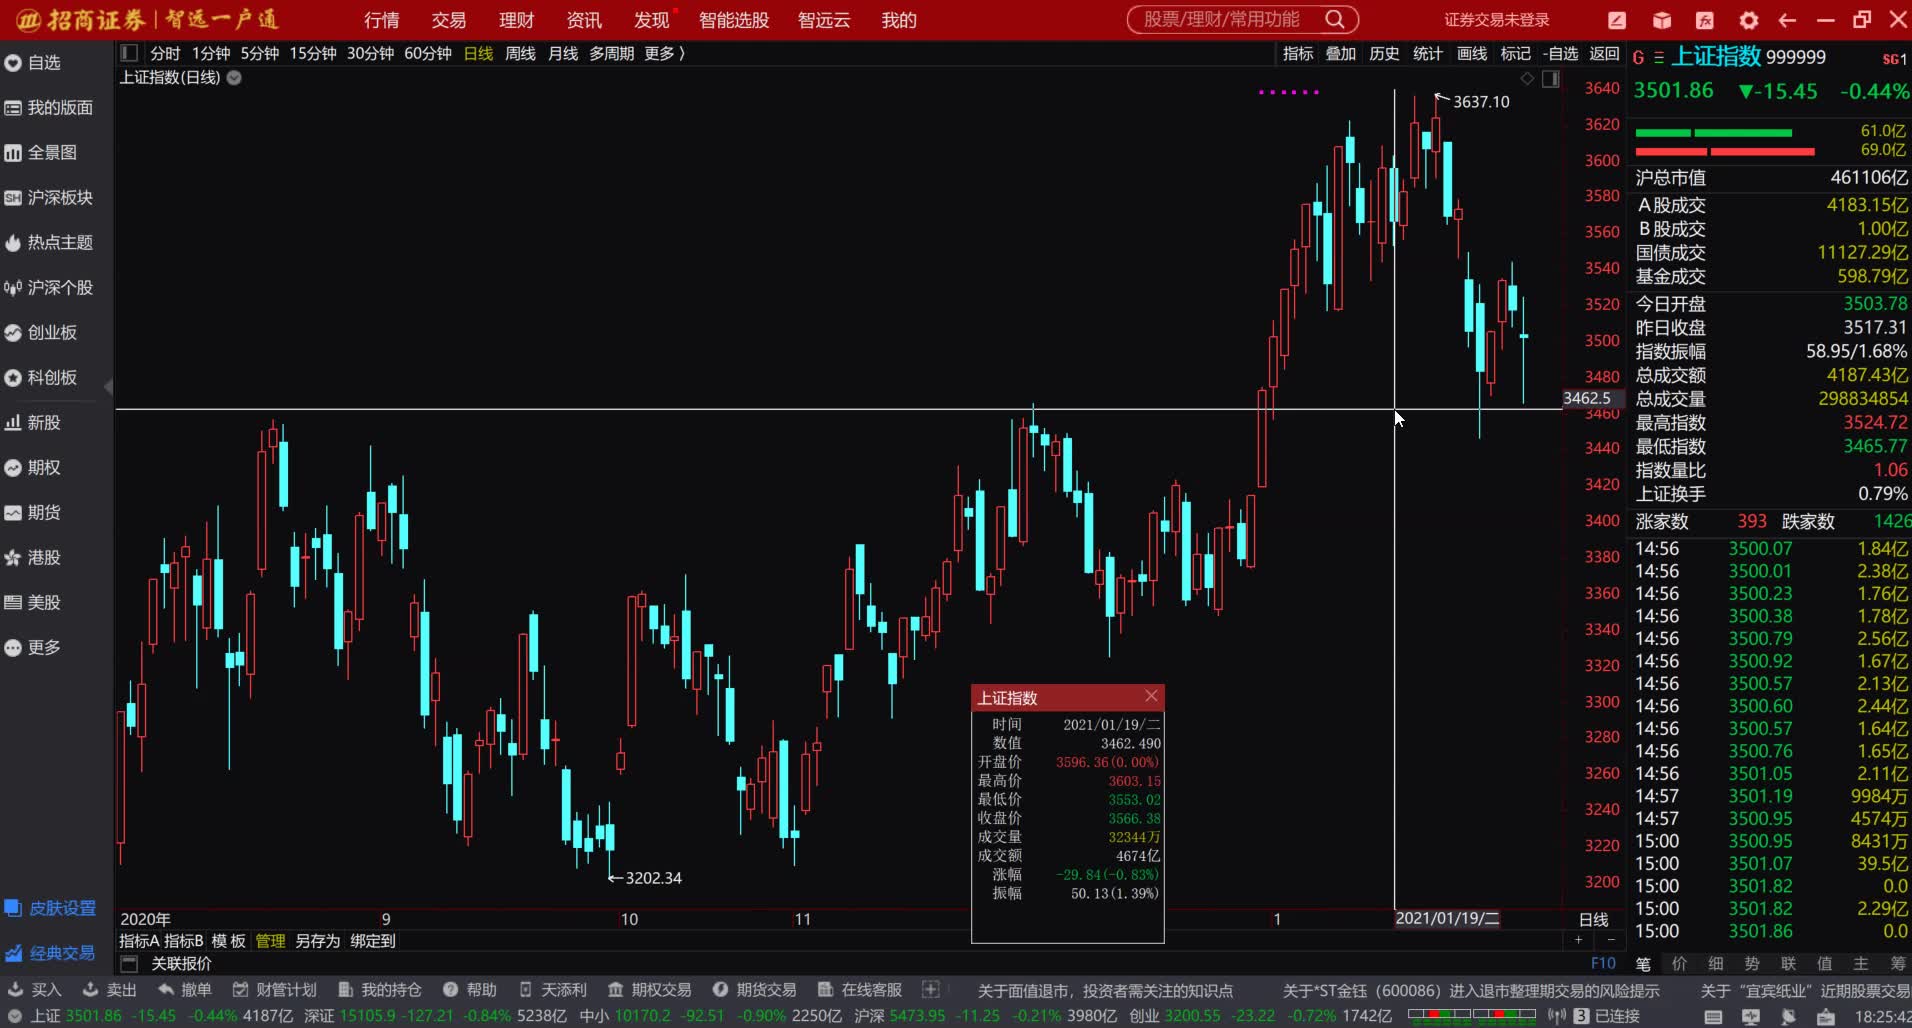Open 热点主题 hot topics
The width and height of the screenshot is (1912, 1028).
(x=49, y=243)
